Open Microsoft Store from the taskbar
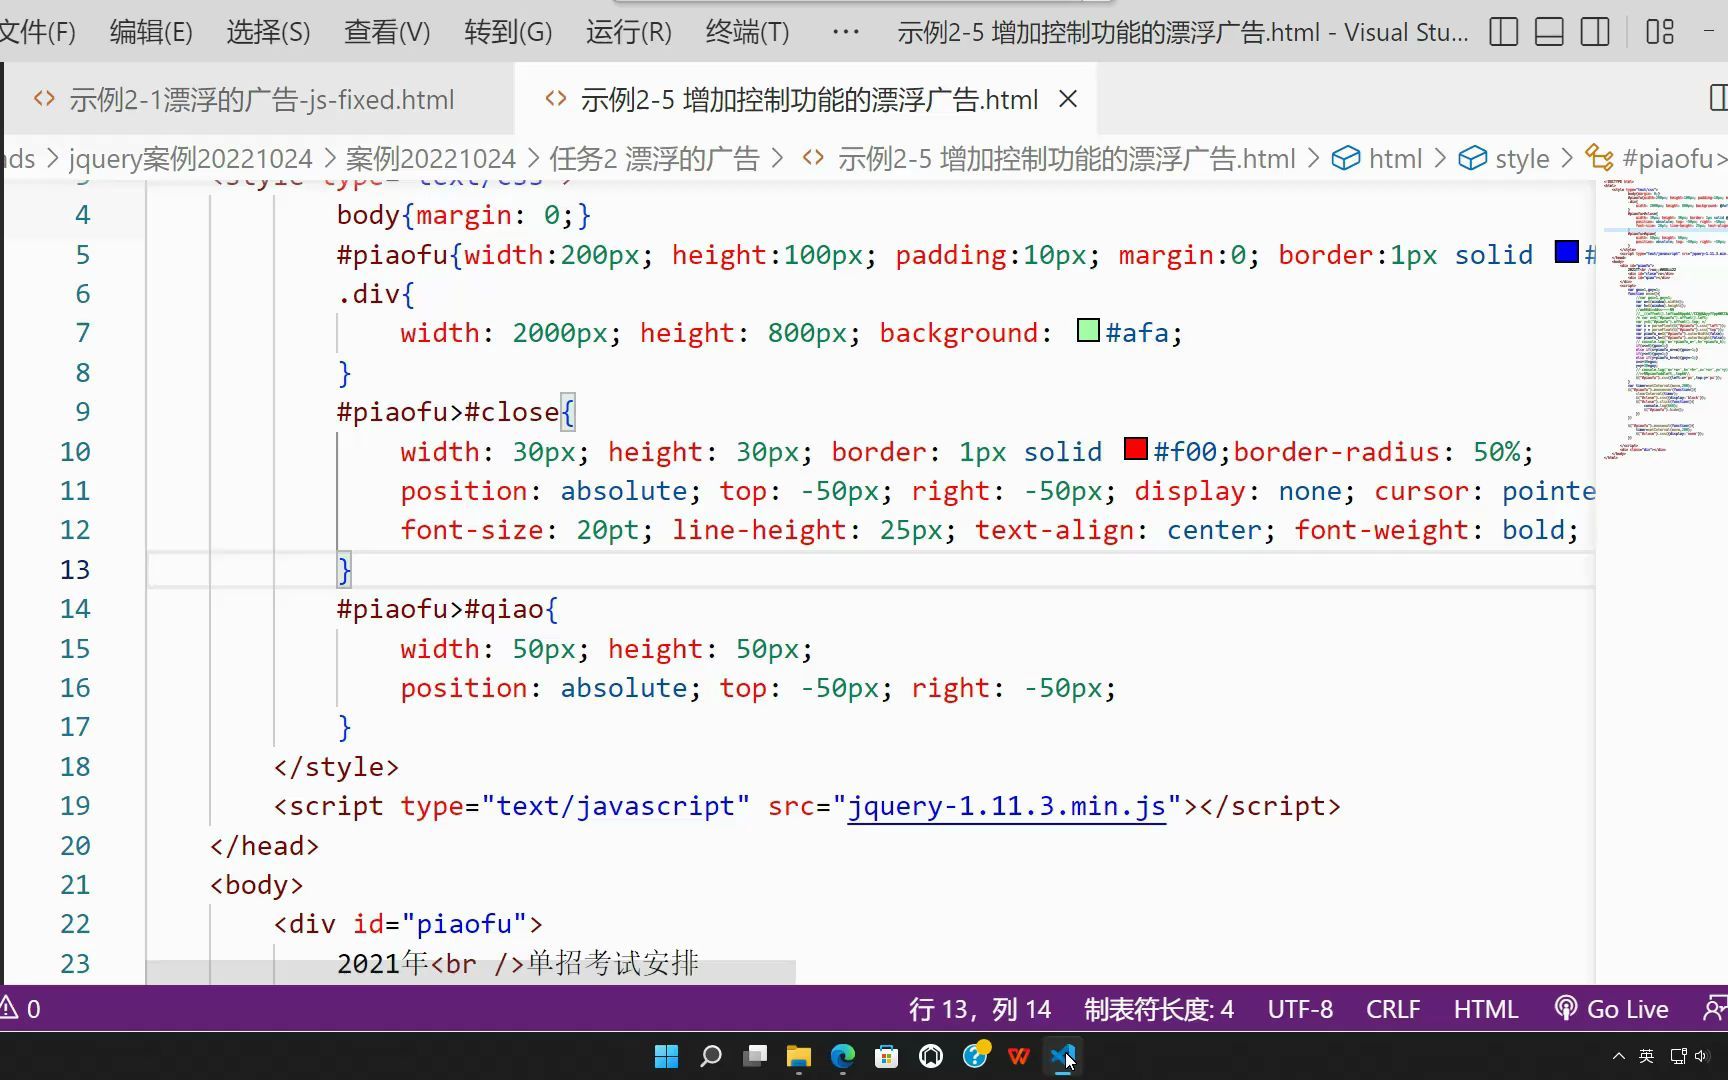 [886, 1056]
